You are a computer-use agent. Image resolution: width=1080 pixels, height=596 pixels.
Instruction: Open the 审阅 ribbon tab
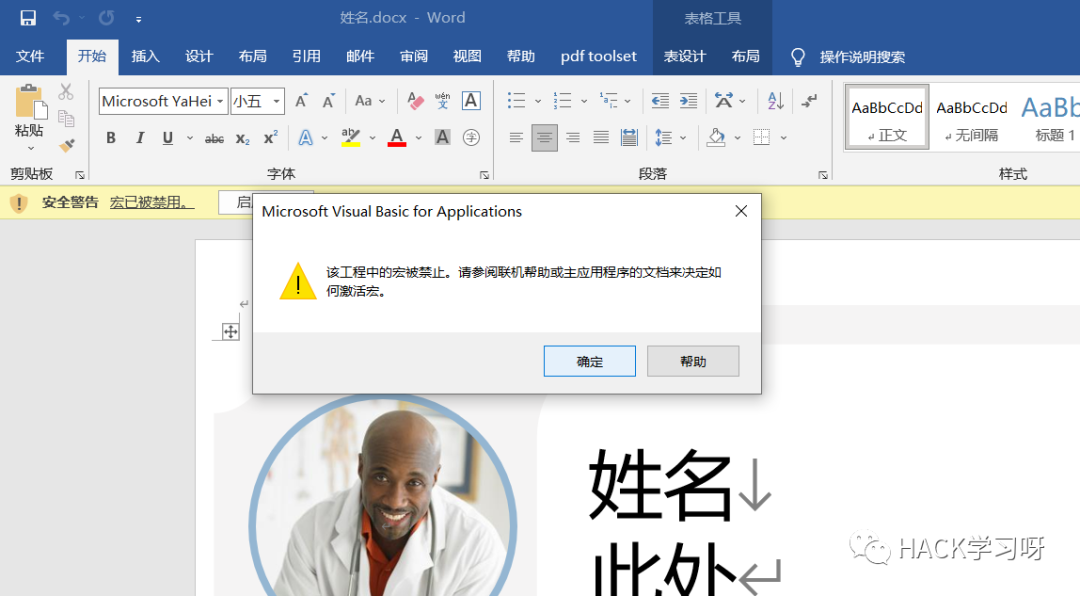(414, 56)
